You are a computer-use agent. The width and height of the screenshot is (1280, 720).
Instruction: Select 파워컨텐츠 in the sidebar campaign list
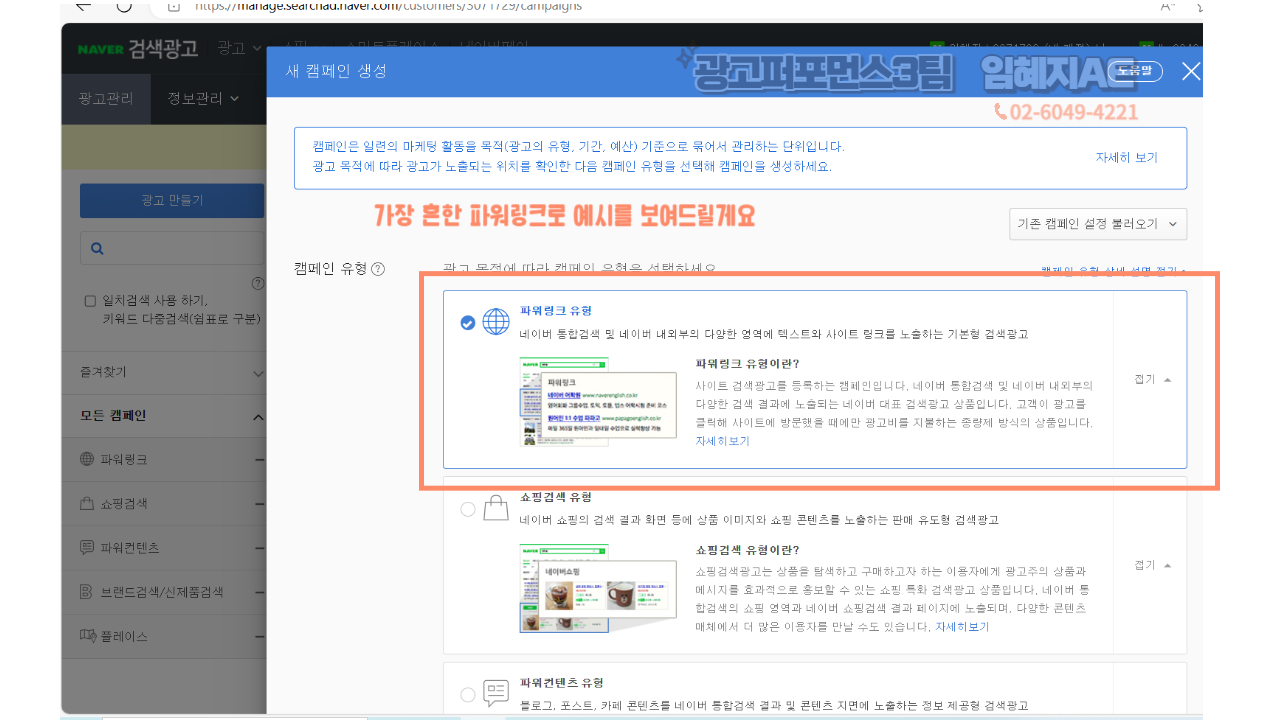130,548
